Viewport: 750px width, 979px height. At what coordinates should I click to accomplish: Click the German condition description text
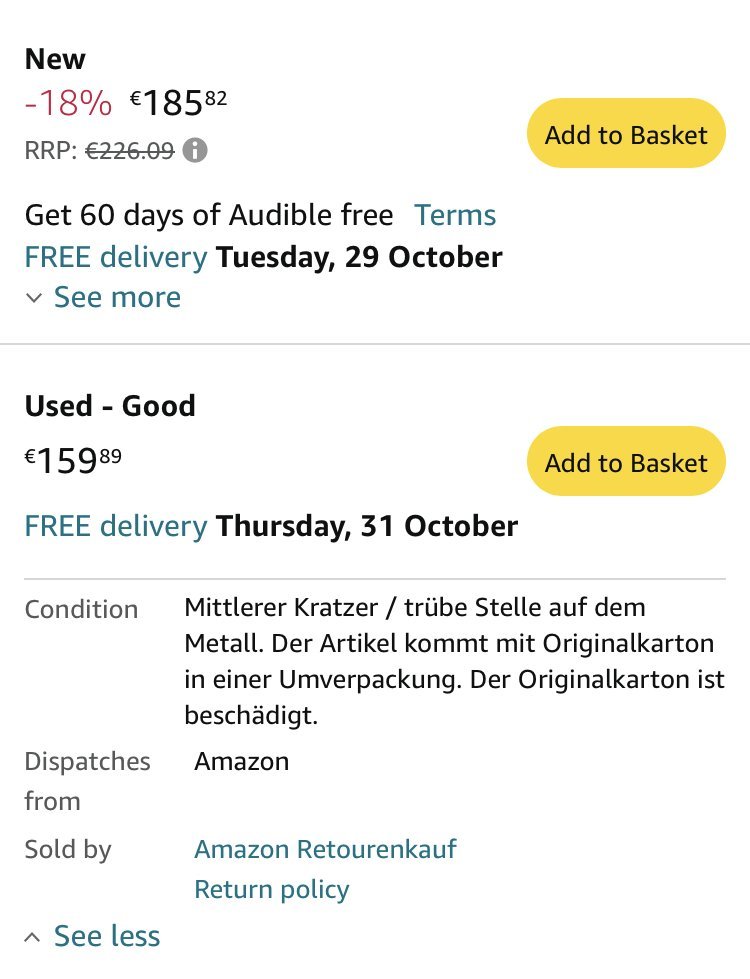coord(454,661)
